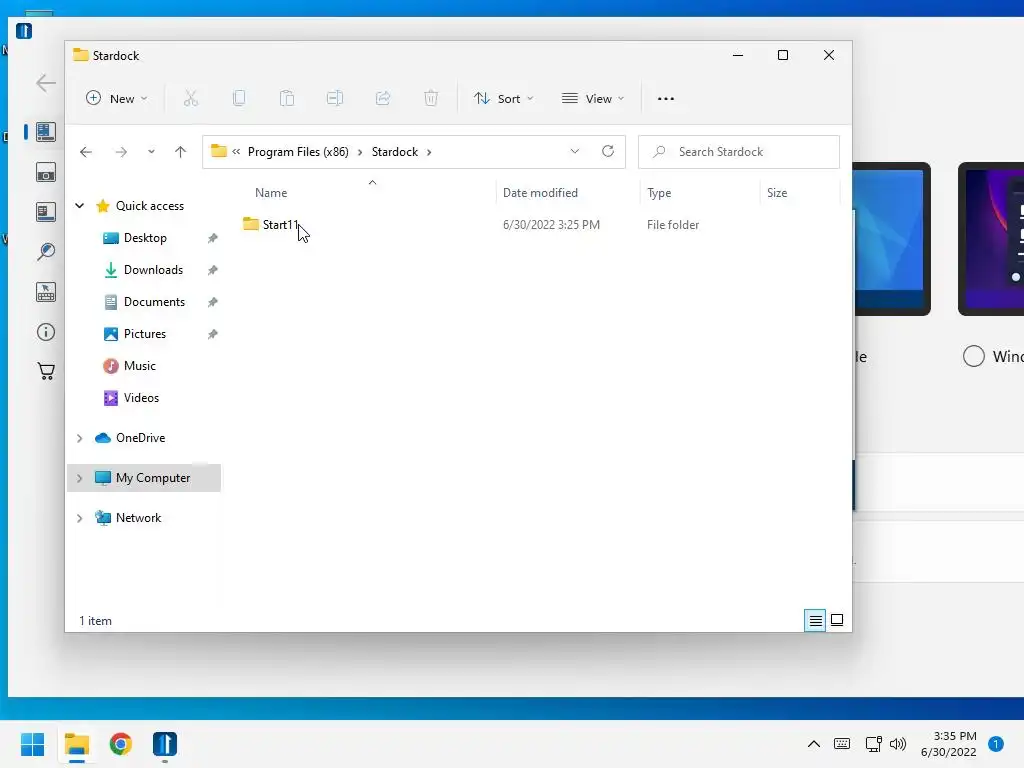This screenshot has height=768, width=1024.
Task: Go back with Explorer's back arrow
Action: [x=86, y=152]
